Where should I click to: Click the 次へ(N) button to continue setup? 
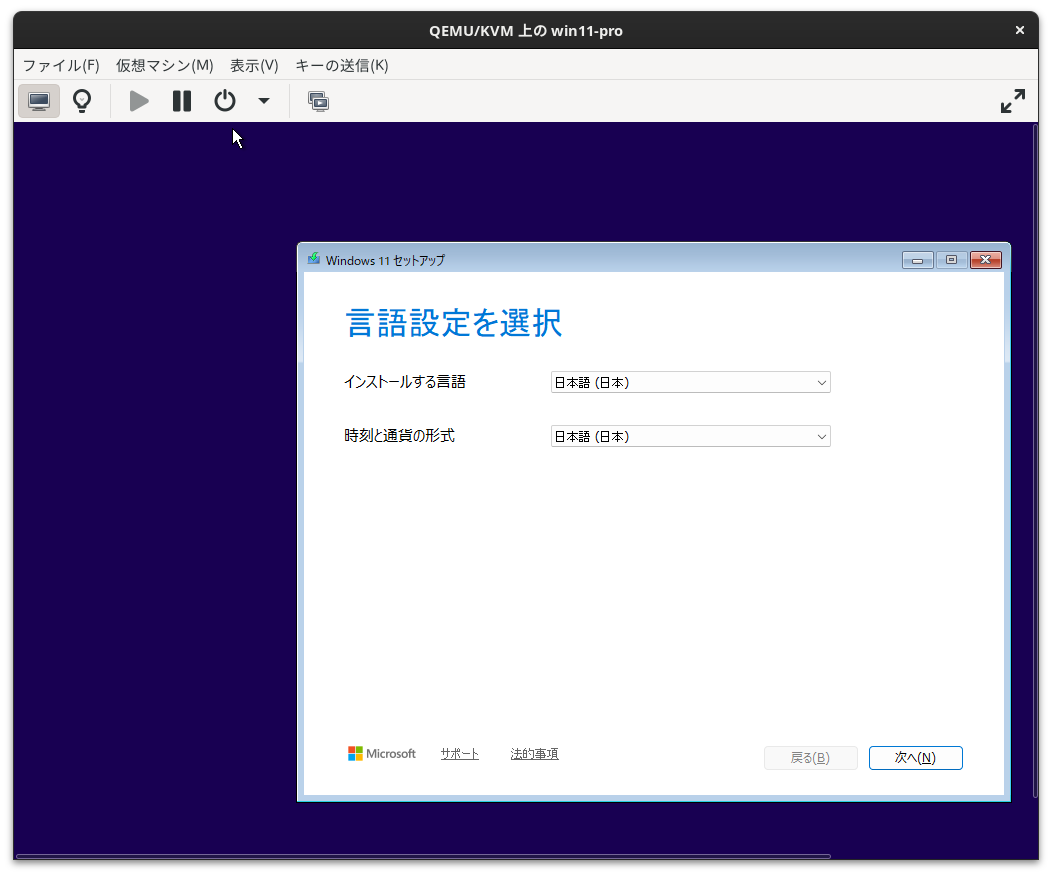coord(915,757)
